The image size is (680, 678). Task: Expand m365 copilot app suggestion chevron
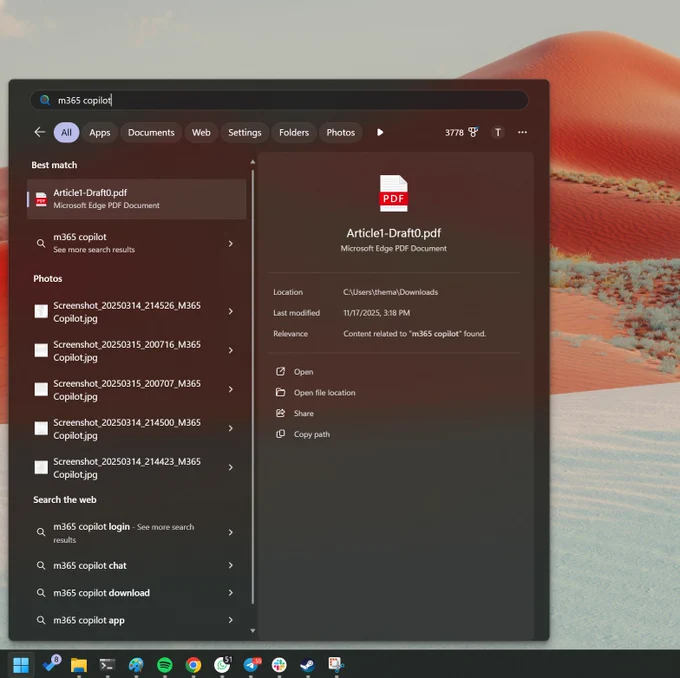(231, 620)
